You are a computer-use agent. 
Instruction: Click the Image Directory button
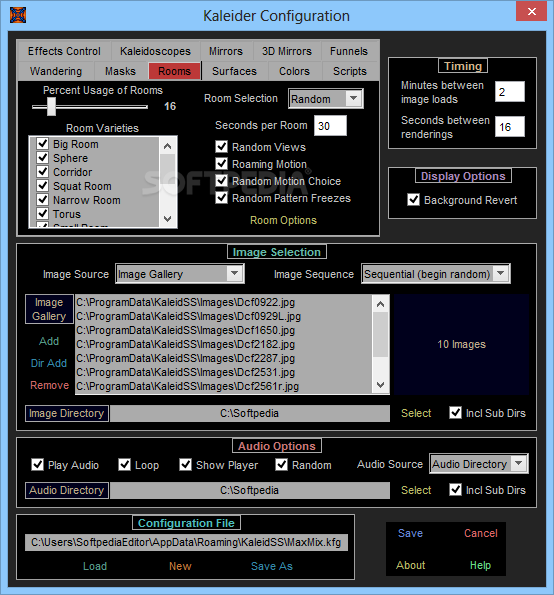67,413
